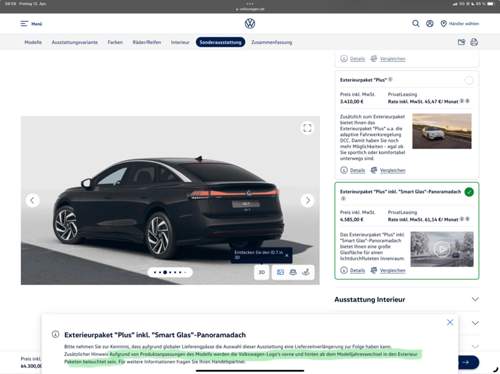
Task: Switch to the 3D view button
Action: pyautogui.click(x=262, y=272)
